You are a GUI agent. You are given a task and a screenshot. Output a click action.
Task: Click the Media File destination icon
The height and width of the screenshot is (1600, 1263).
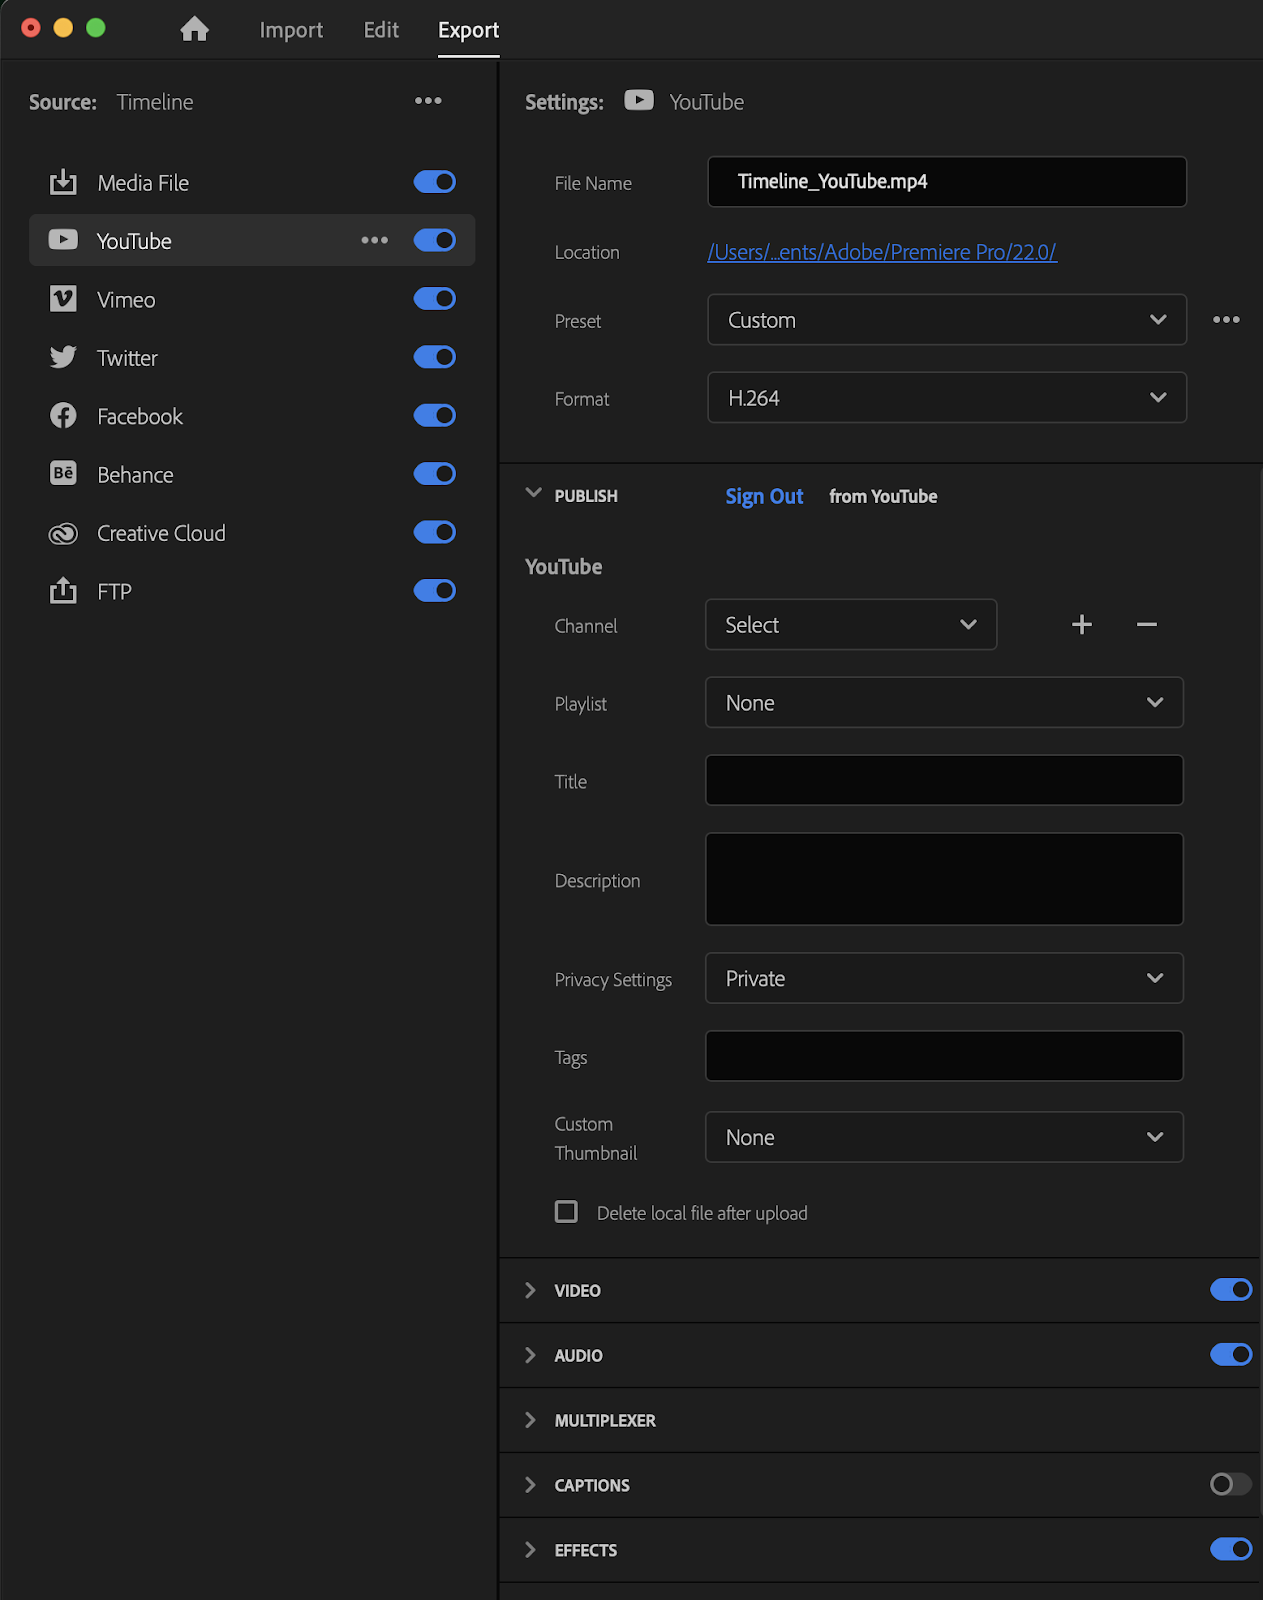[x=63, y=182]
